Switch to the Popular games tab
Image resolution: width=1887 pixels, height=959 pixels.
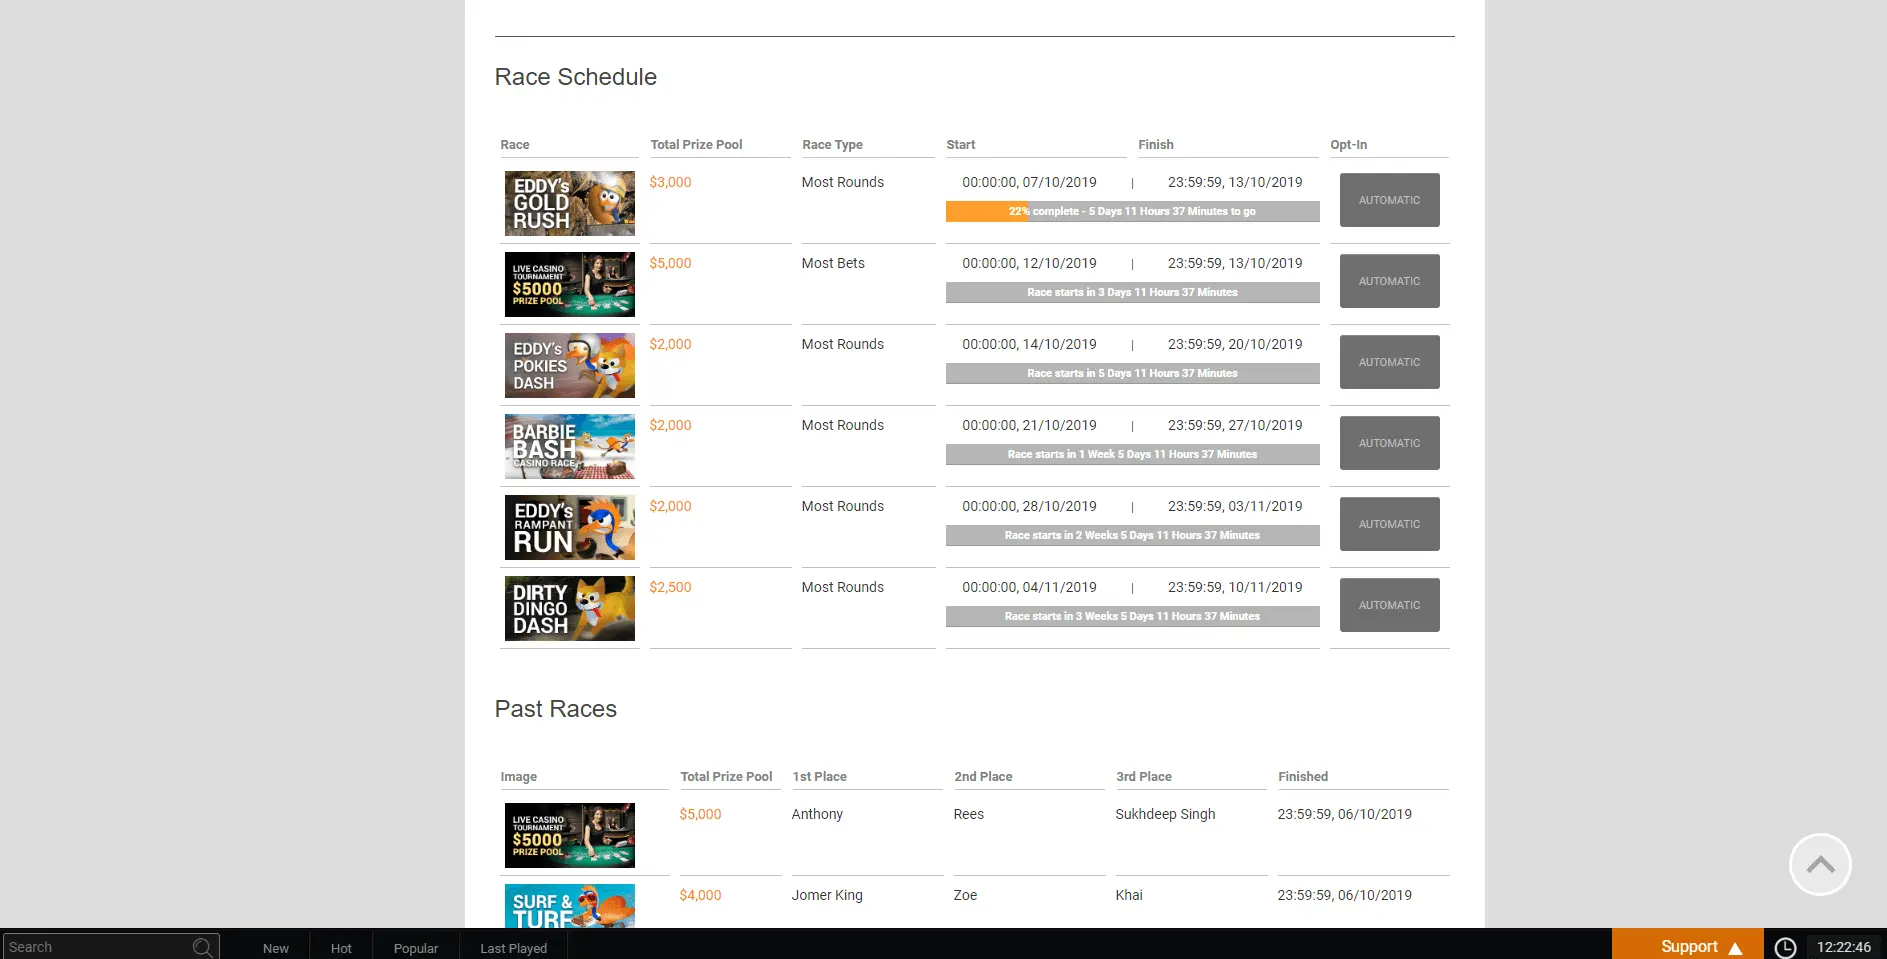point(415,948)
